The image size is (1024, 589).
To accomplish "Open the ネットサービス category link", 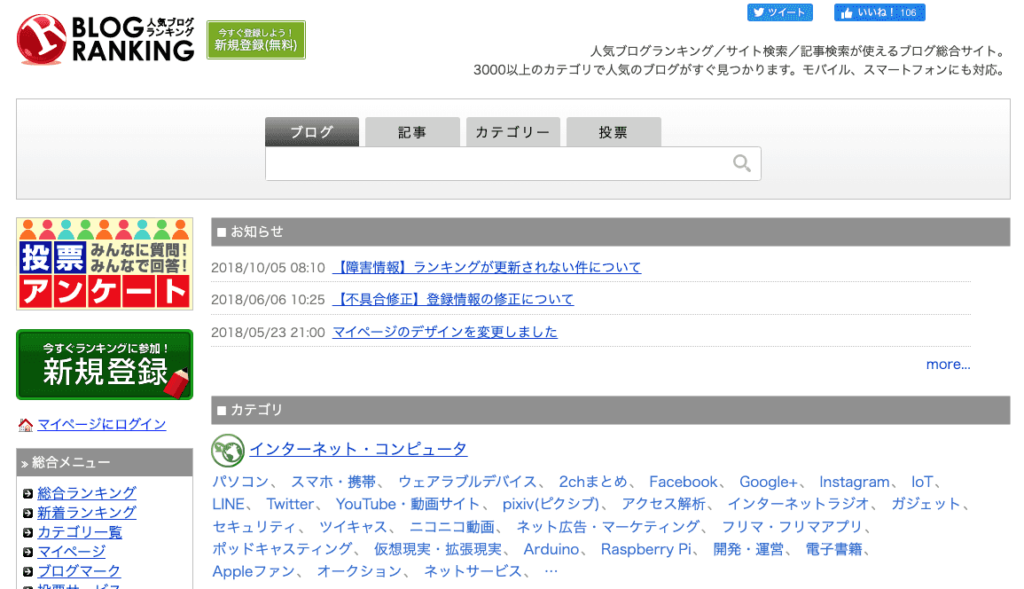I will tap(473, 571).
